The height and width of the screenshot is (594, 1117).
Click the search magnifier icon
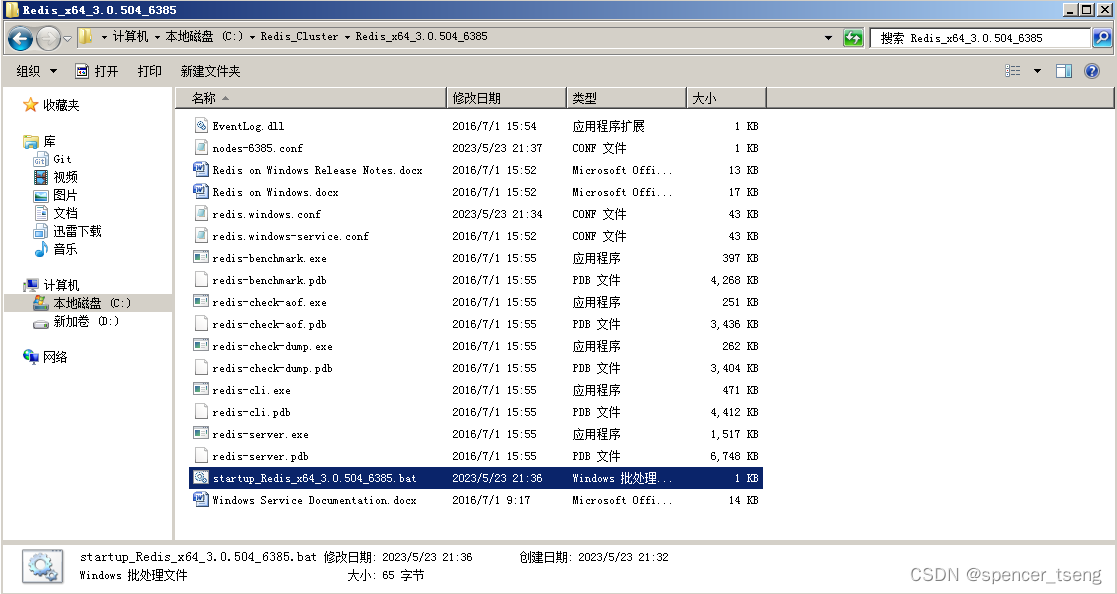pyautogui.click(x=1101, y=37)
